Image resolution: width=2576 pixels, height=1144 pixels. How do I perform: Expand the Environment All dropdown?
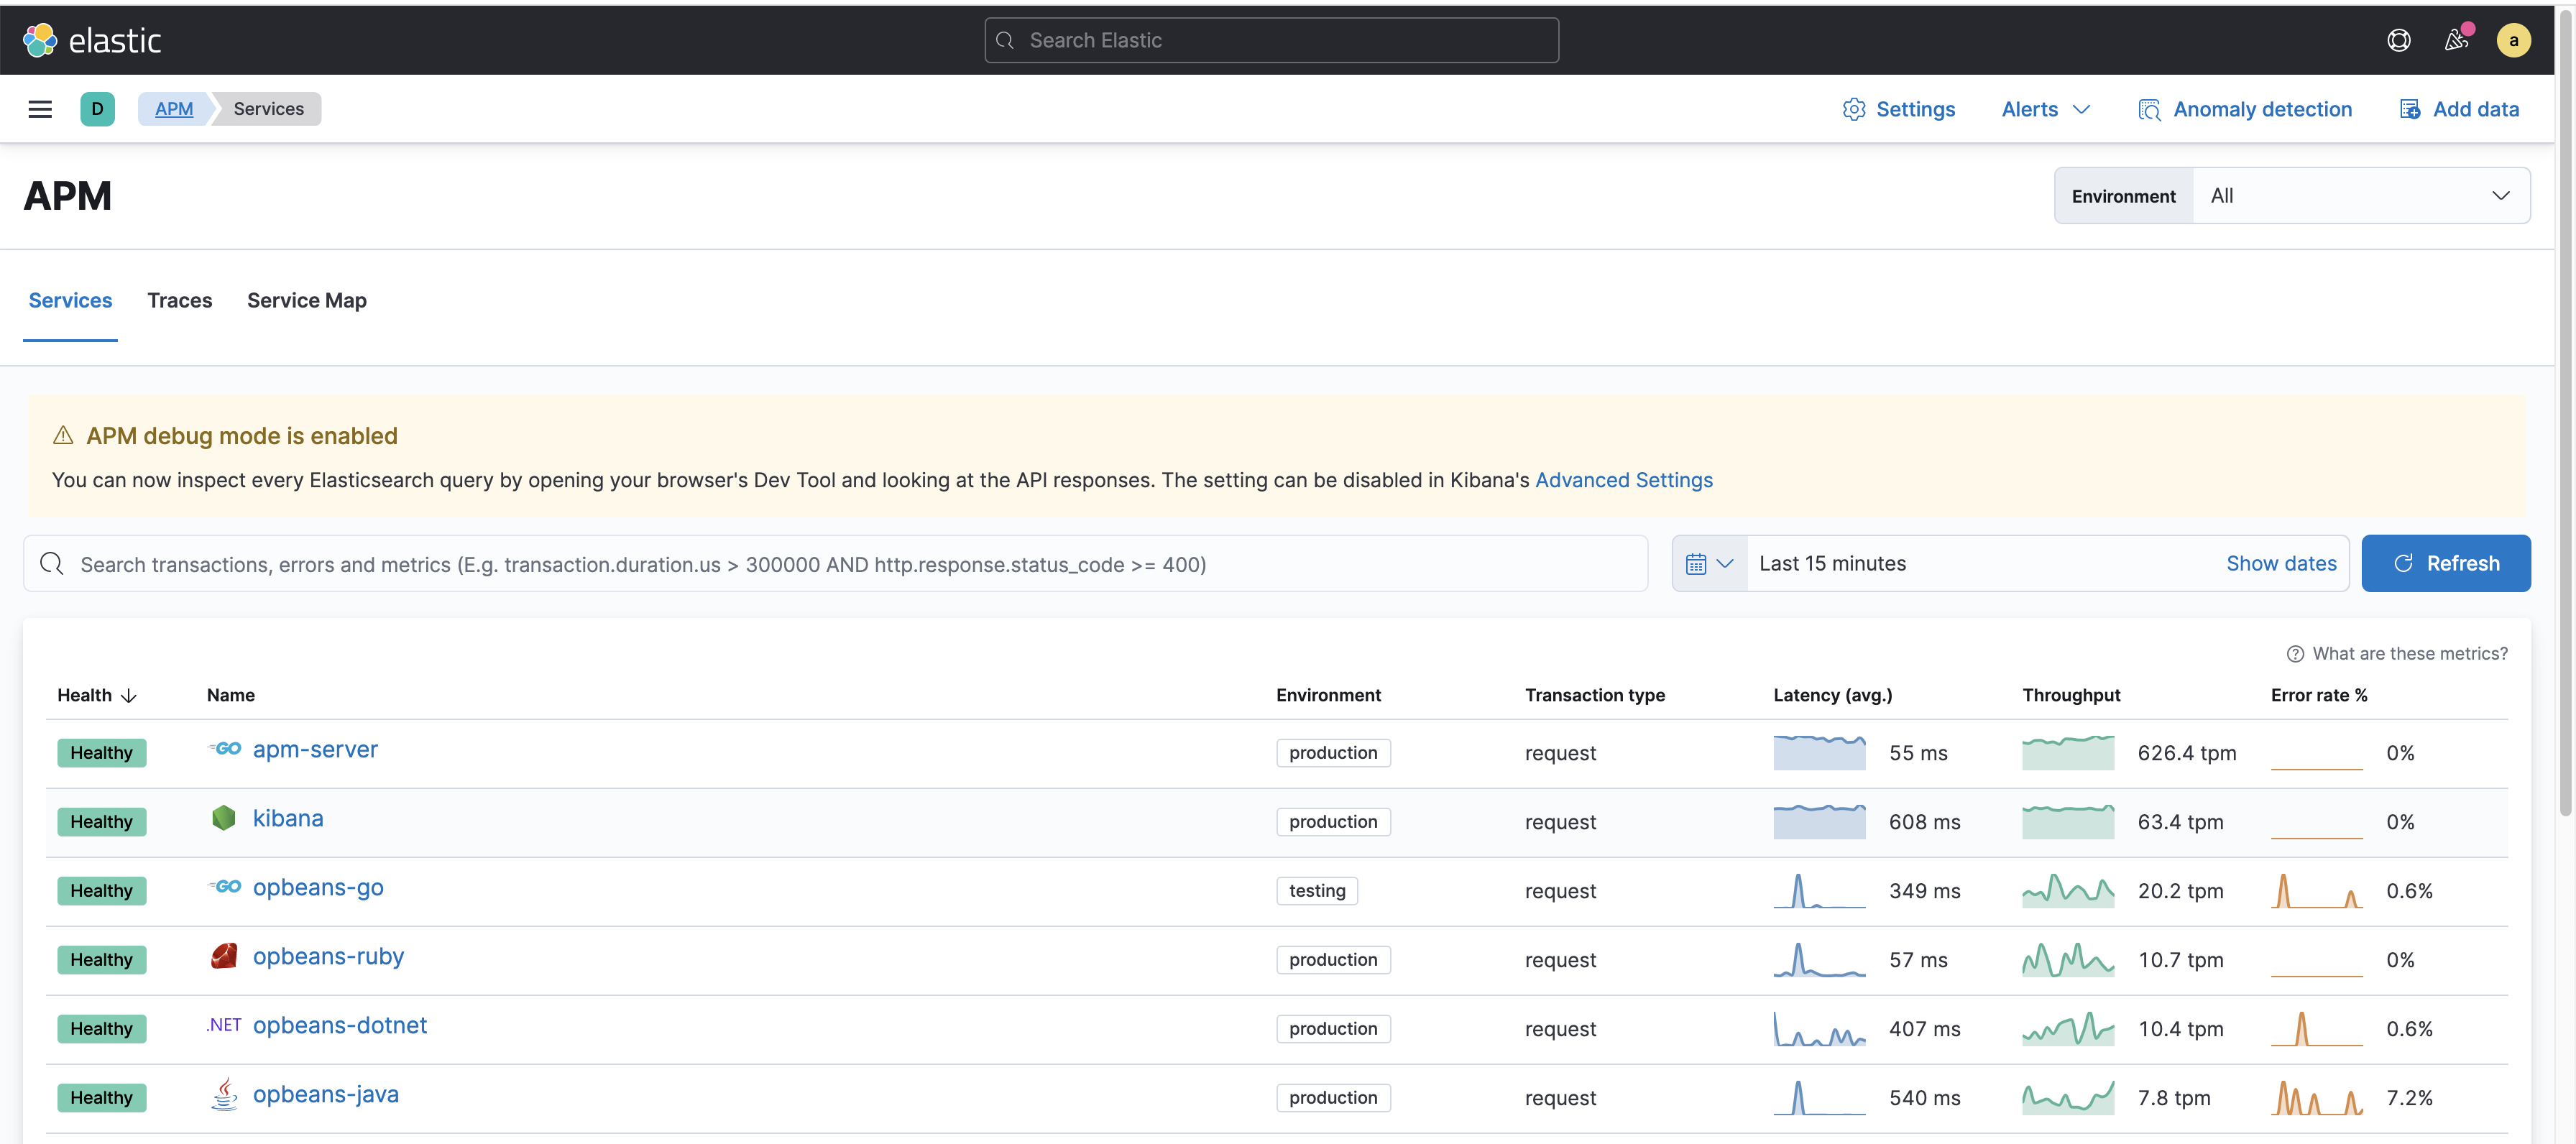click(x=2360, y=196)
